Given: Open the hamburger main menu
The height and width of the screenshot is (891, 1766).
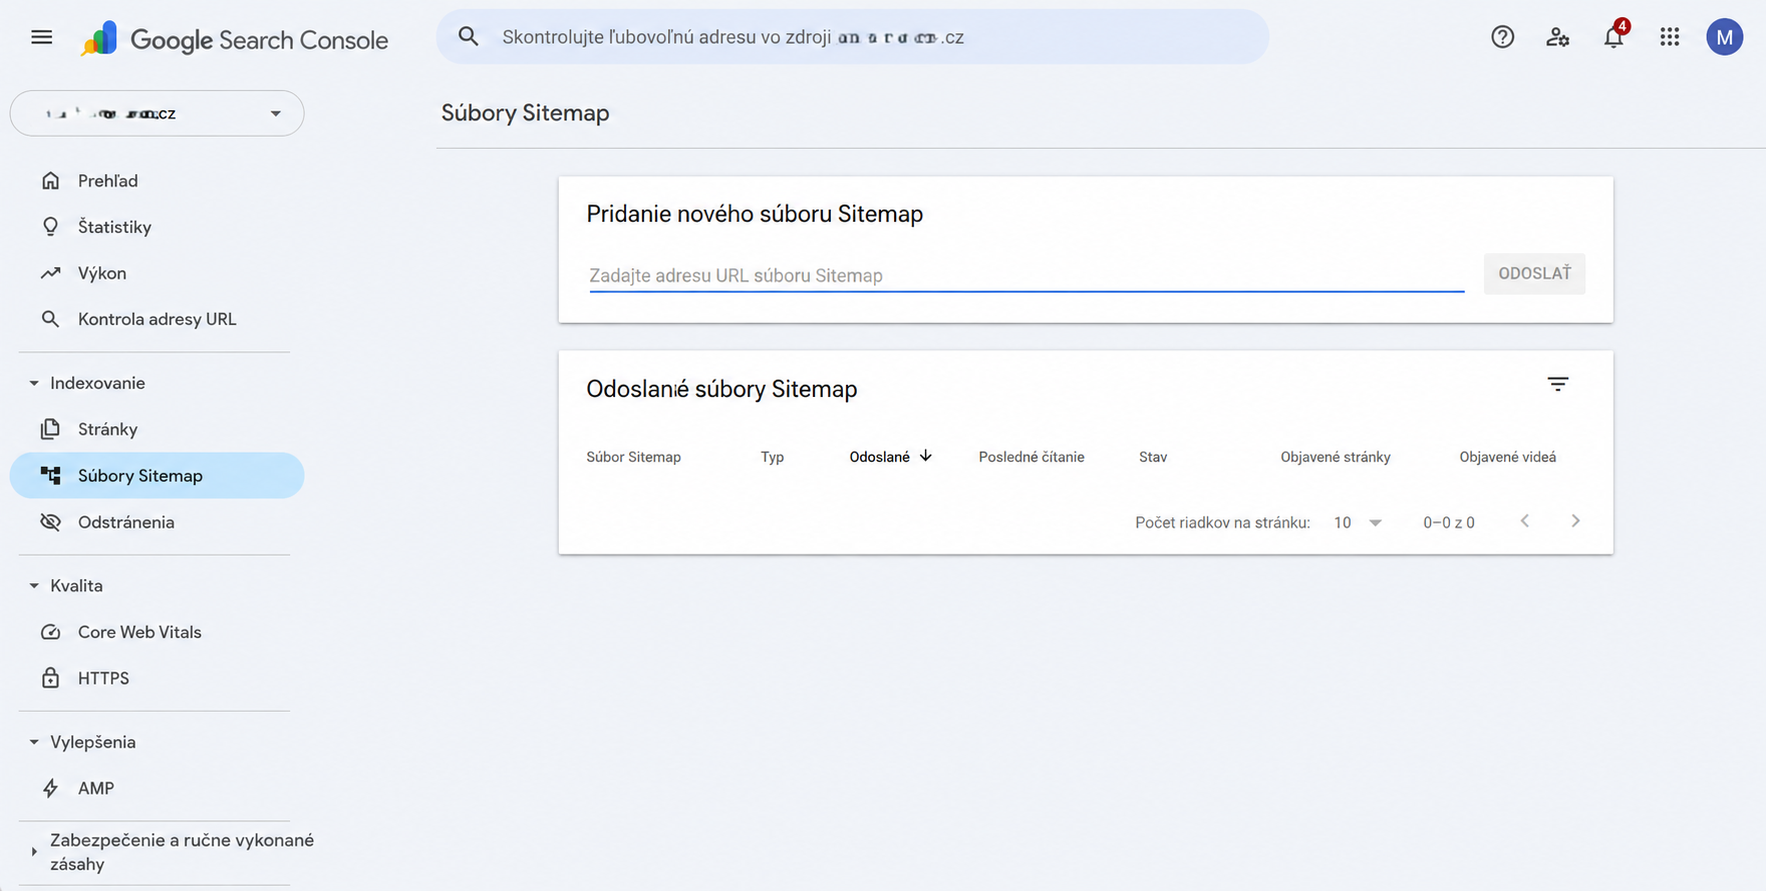Looking at the screenshot, I should (x=41, y=37).
